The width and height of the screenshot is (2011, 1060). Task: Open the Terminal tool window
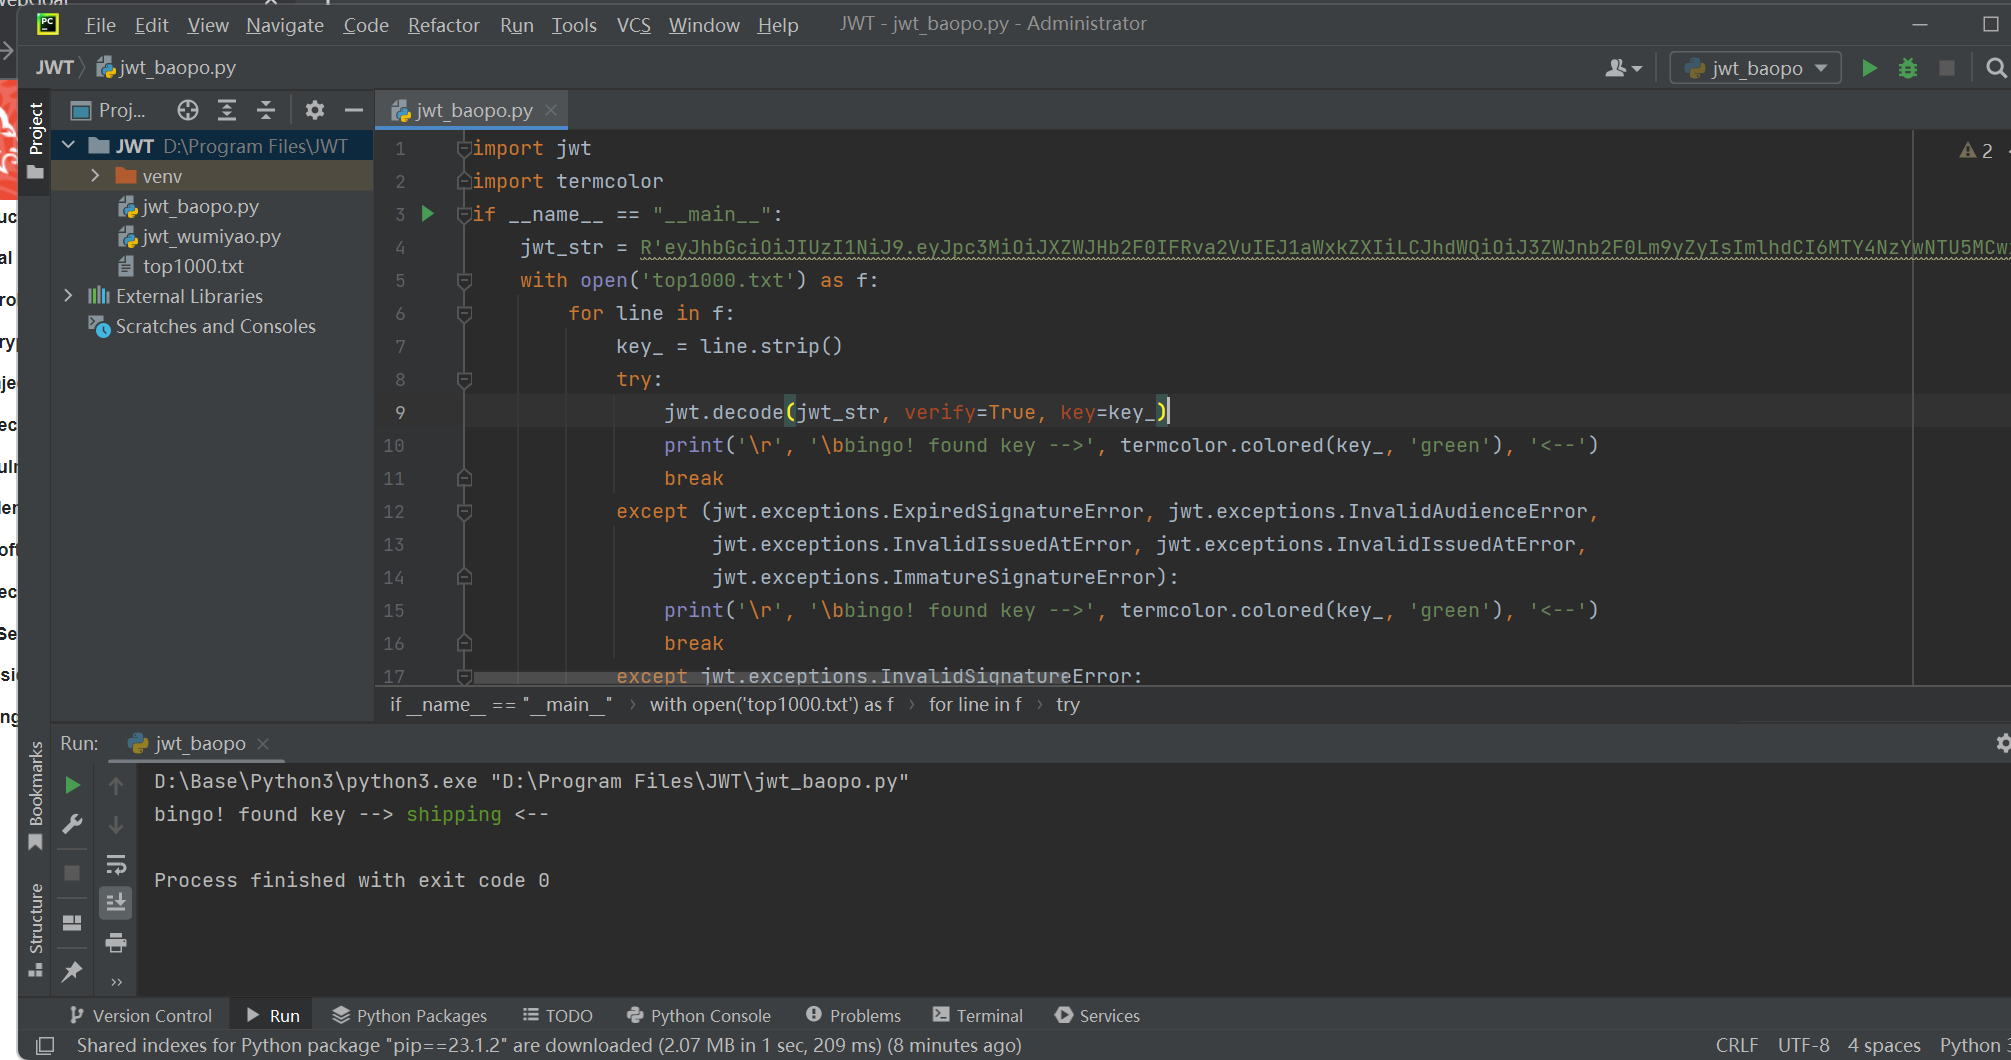(x=977, y=1015)
